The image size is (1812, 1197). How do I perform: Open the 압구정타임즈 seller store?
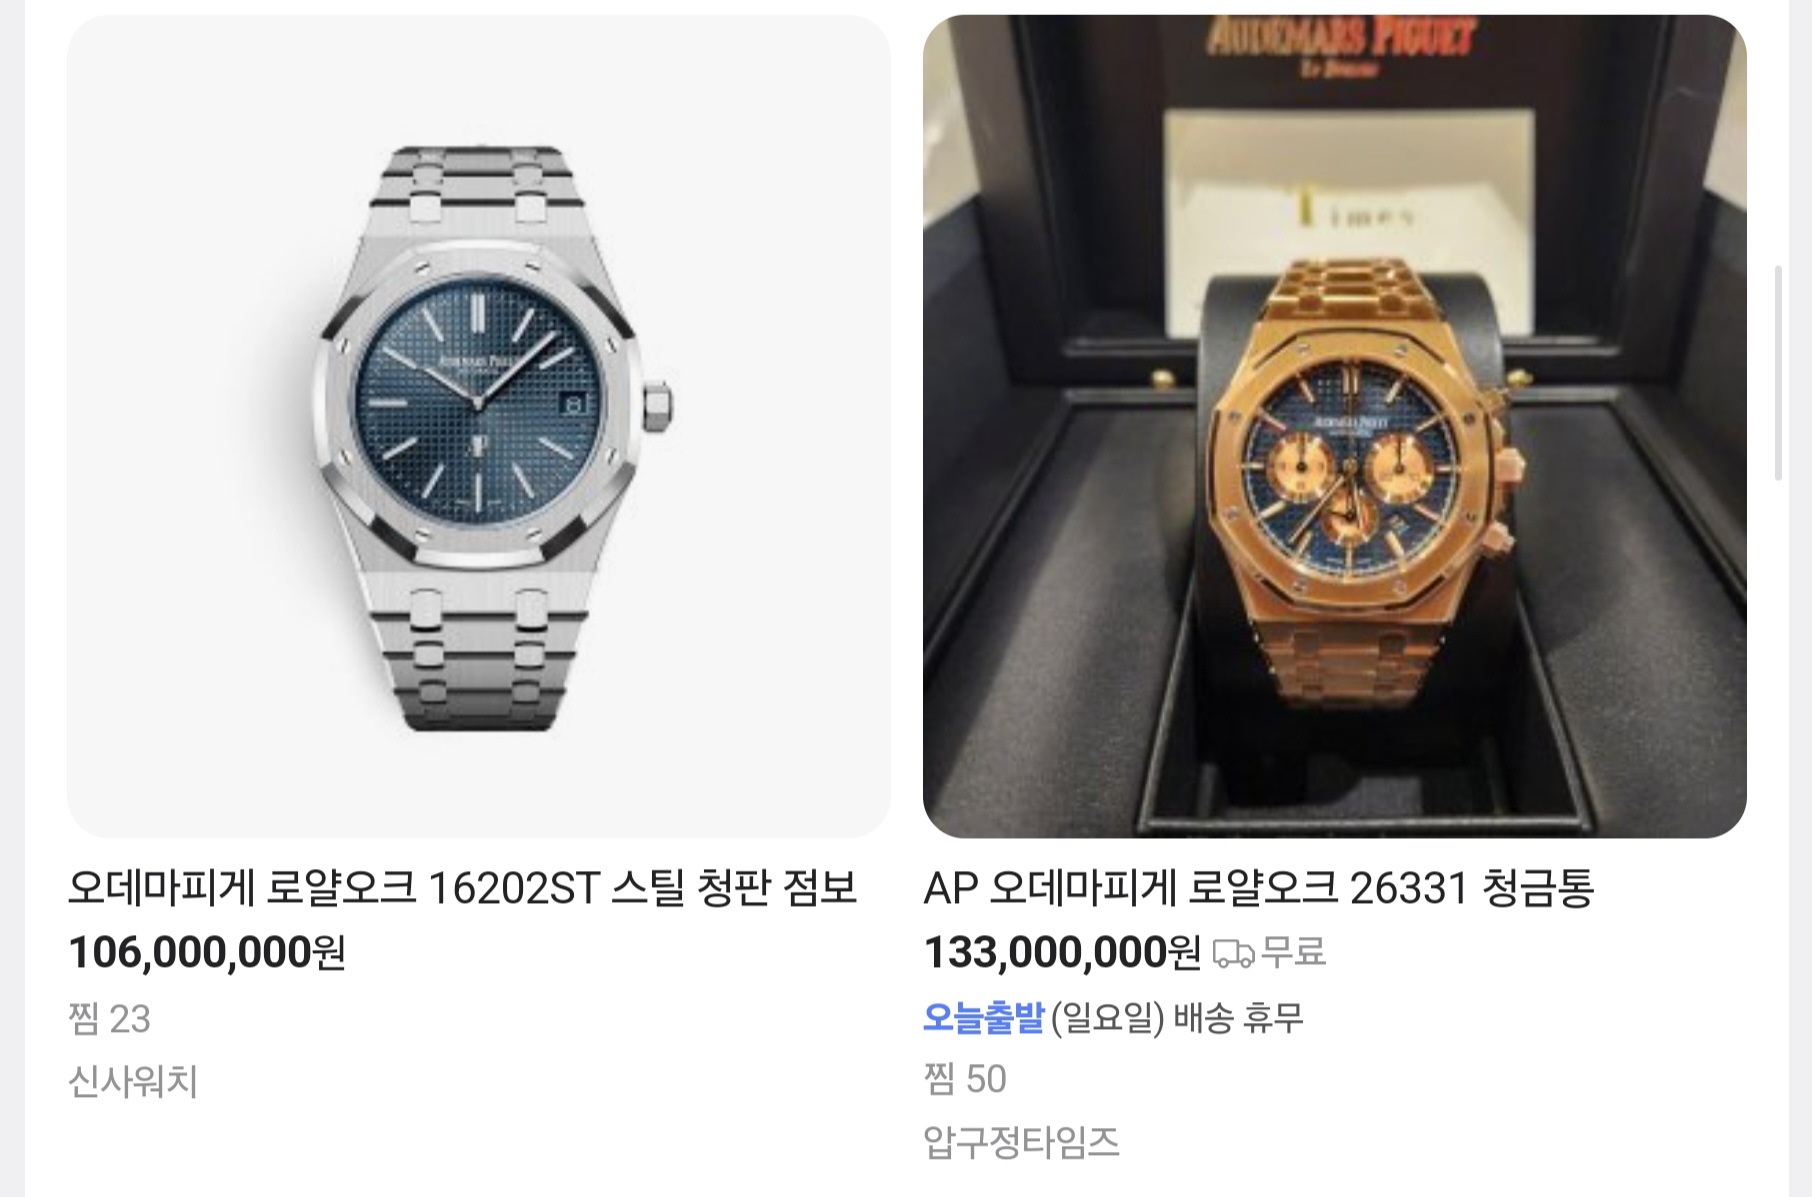(x=1021, y=1142)
